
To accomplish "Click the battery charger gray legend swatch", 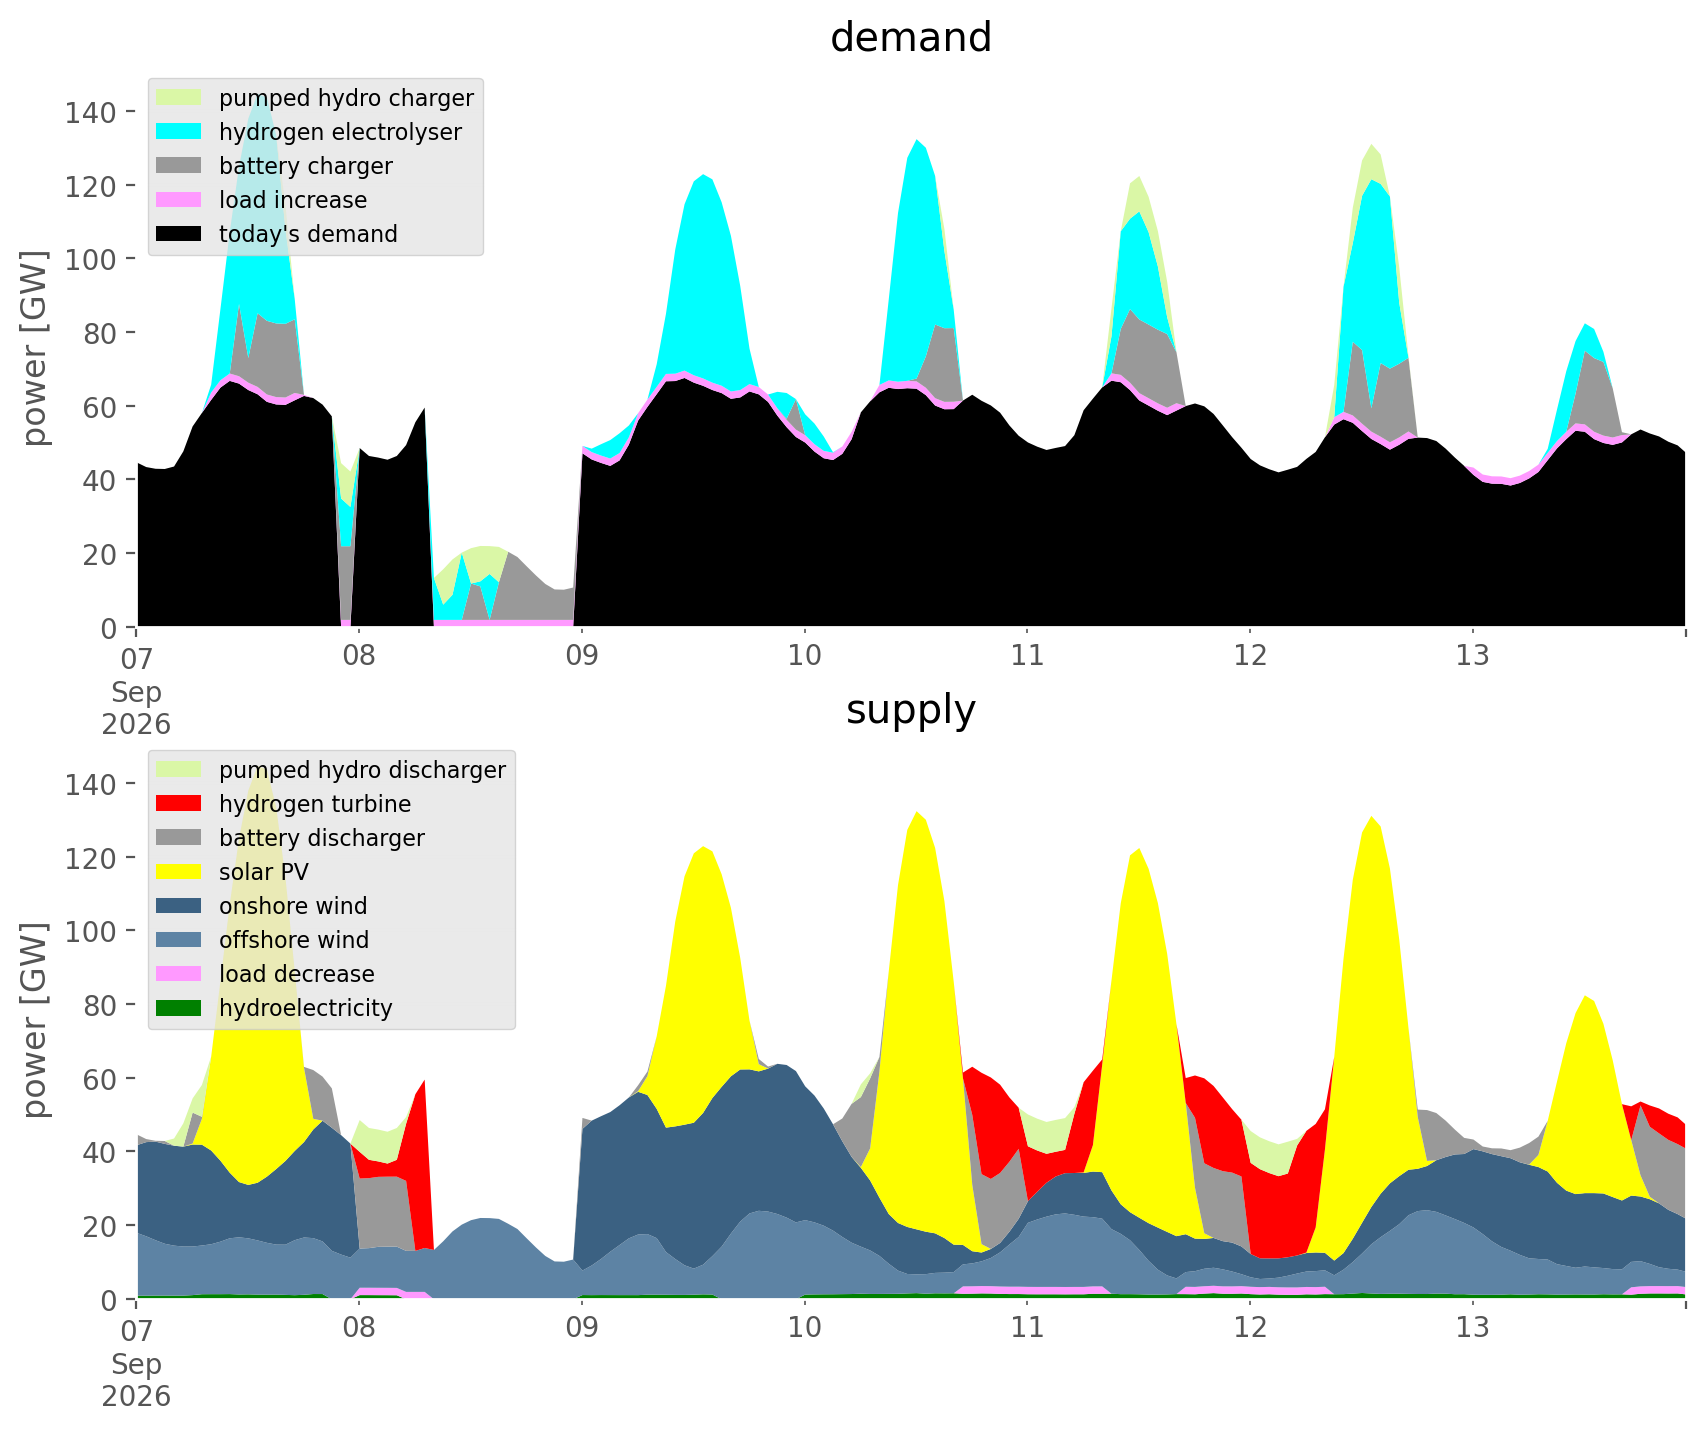I will pos(181,166).
